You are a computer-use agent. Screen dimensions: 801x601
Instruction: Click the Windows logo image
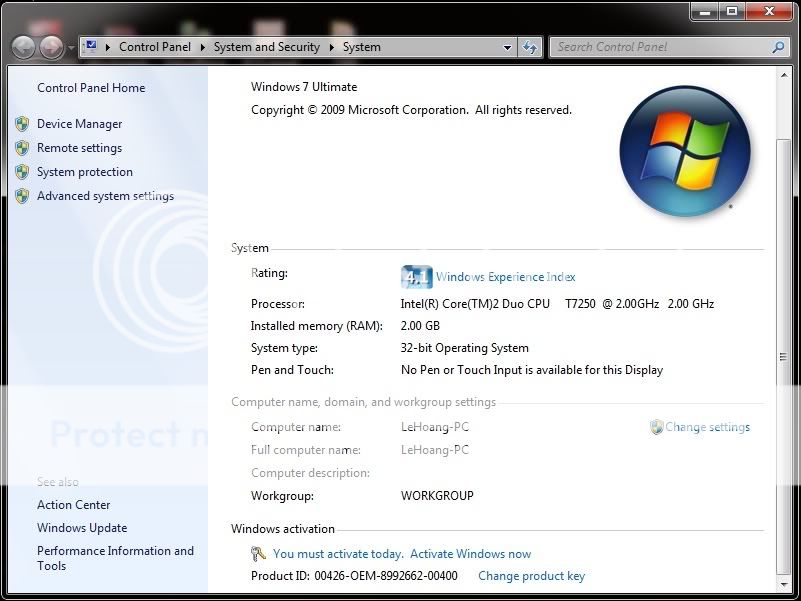click(685, 151)
